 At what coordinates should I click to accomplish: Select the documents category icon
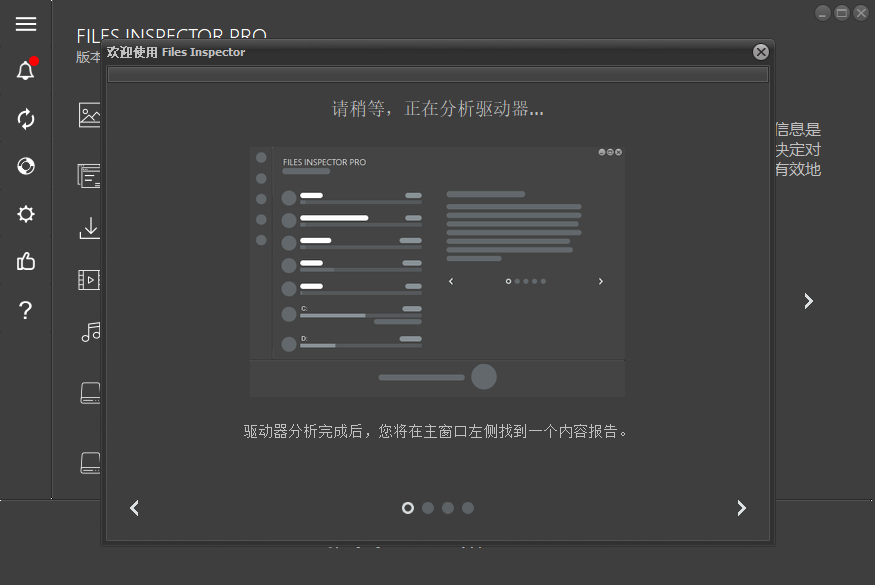point(89,176)
